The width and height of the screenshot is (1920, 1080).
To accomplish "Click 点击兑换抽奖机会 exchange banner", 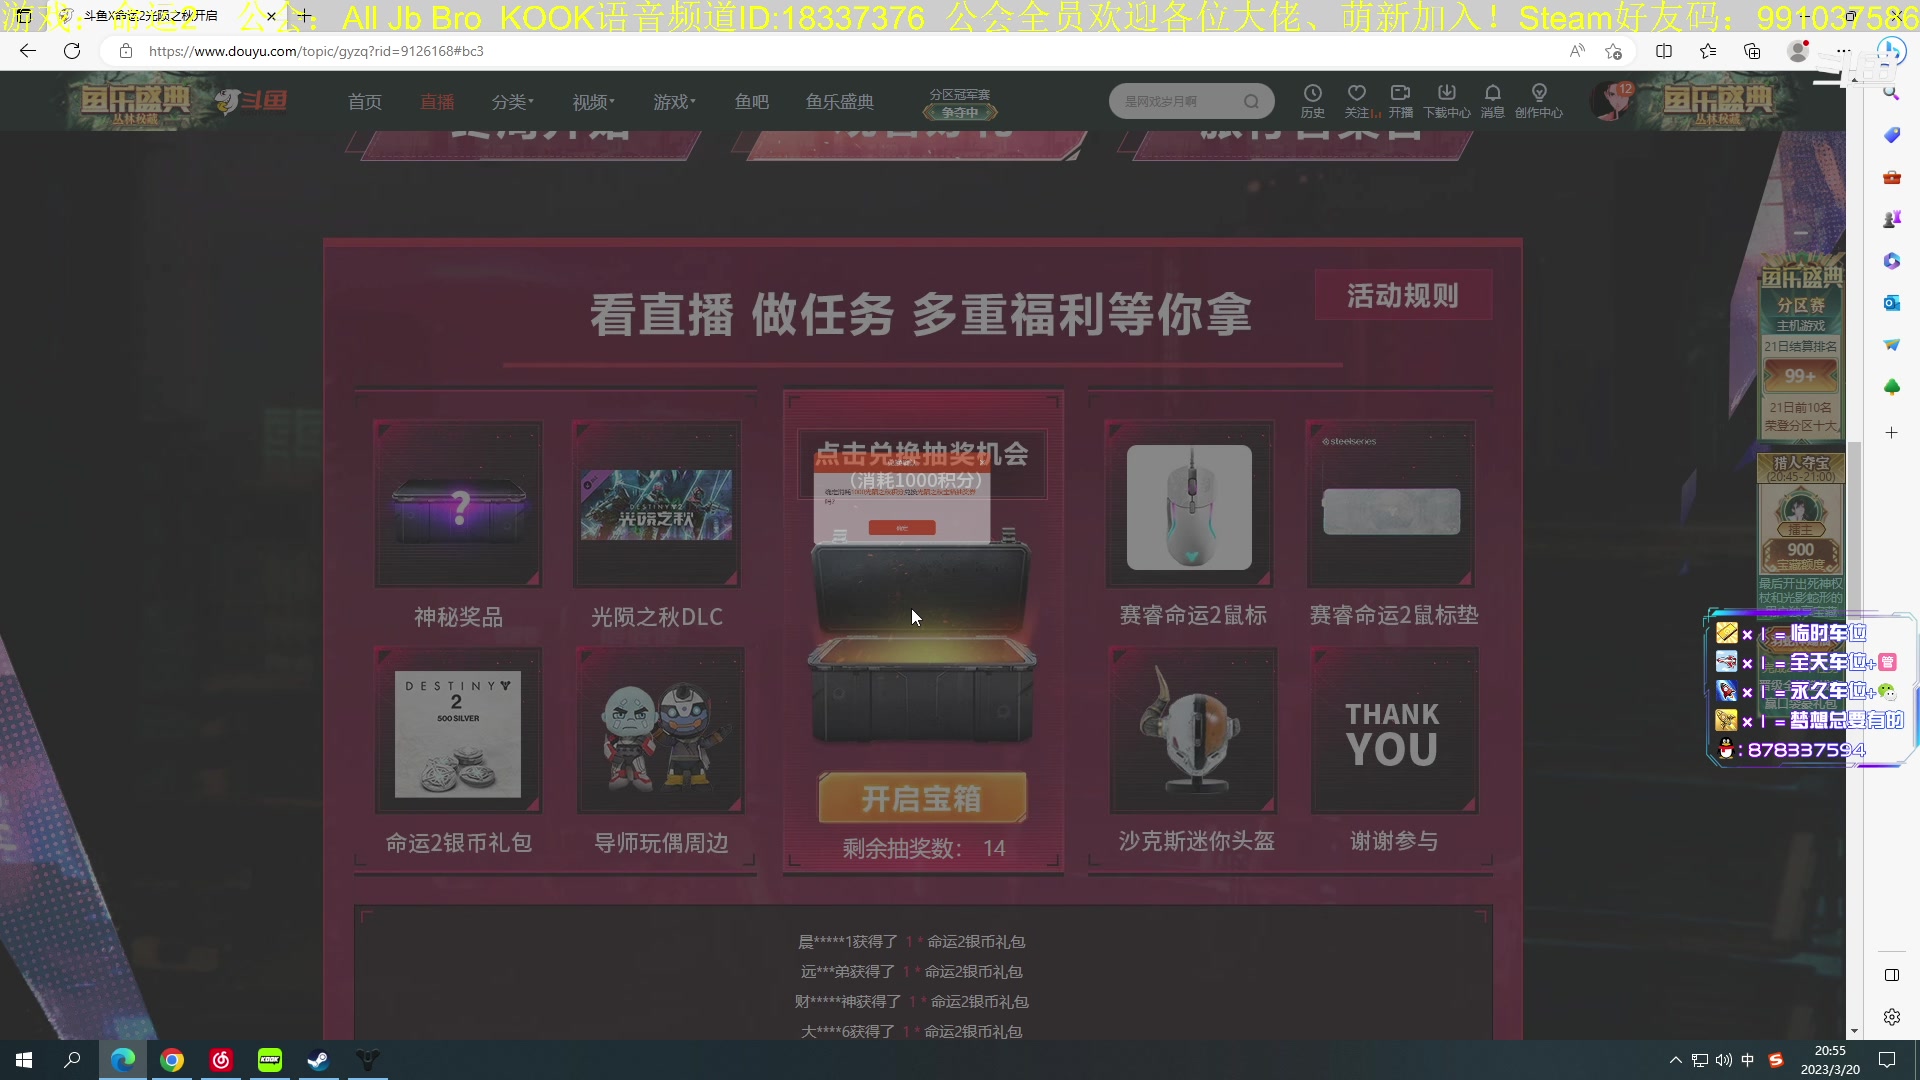I will (x=921, y=465).
